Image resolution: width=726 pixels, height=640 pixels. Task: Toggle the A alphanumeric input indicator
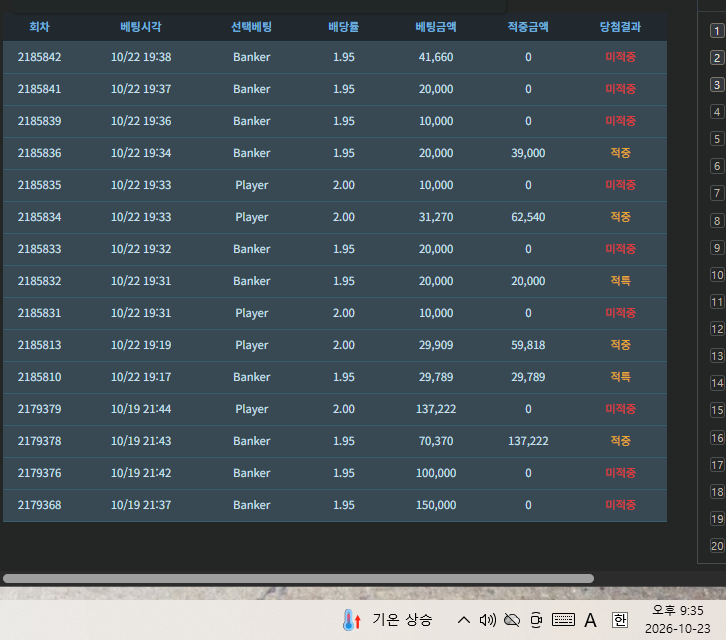pos(590,620)
